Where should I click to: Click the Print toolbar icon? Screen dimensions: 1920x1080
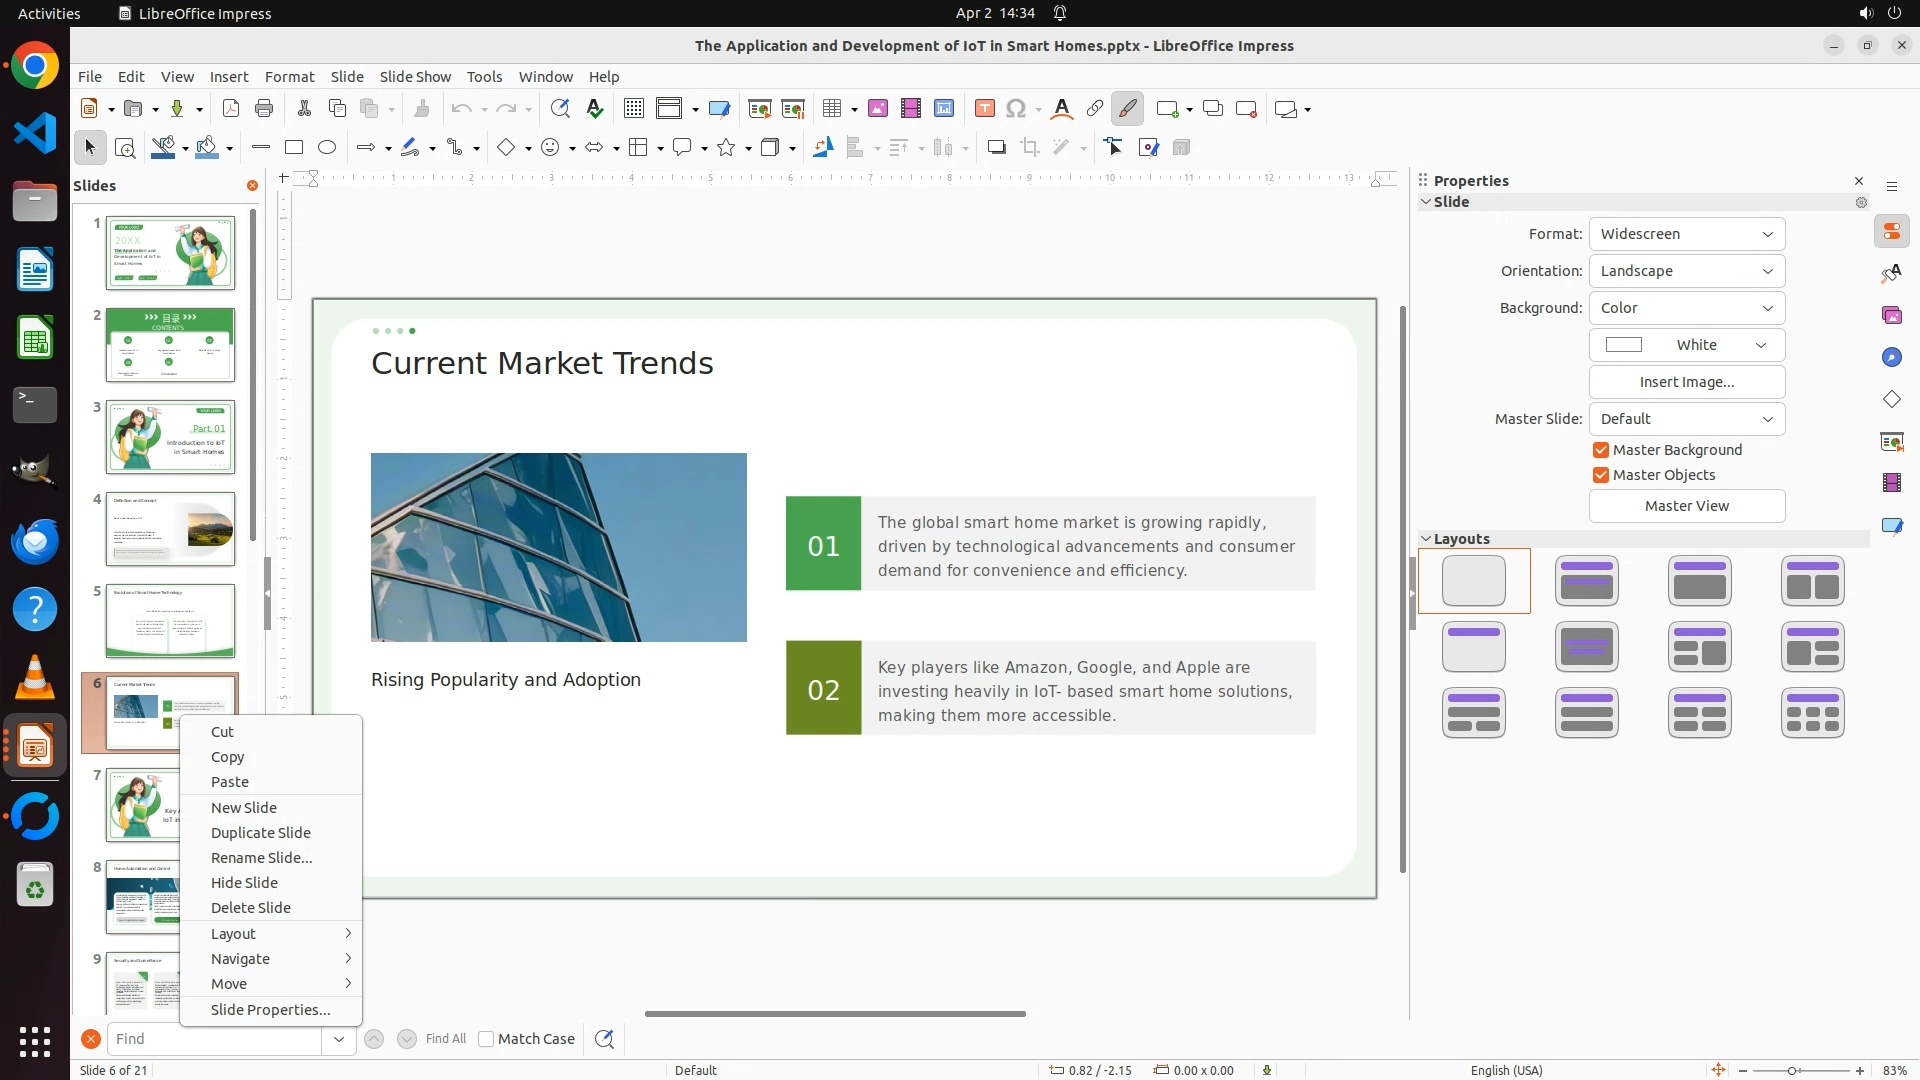tap(264, 109)
